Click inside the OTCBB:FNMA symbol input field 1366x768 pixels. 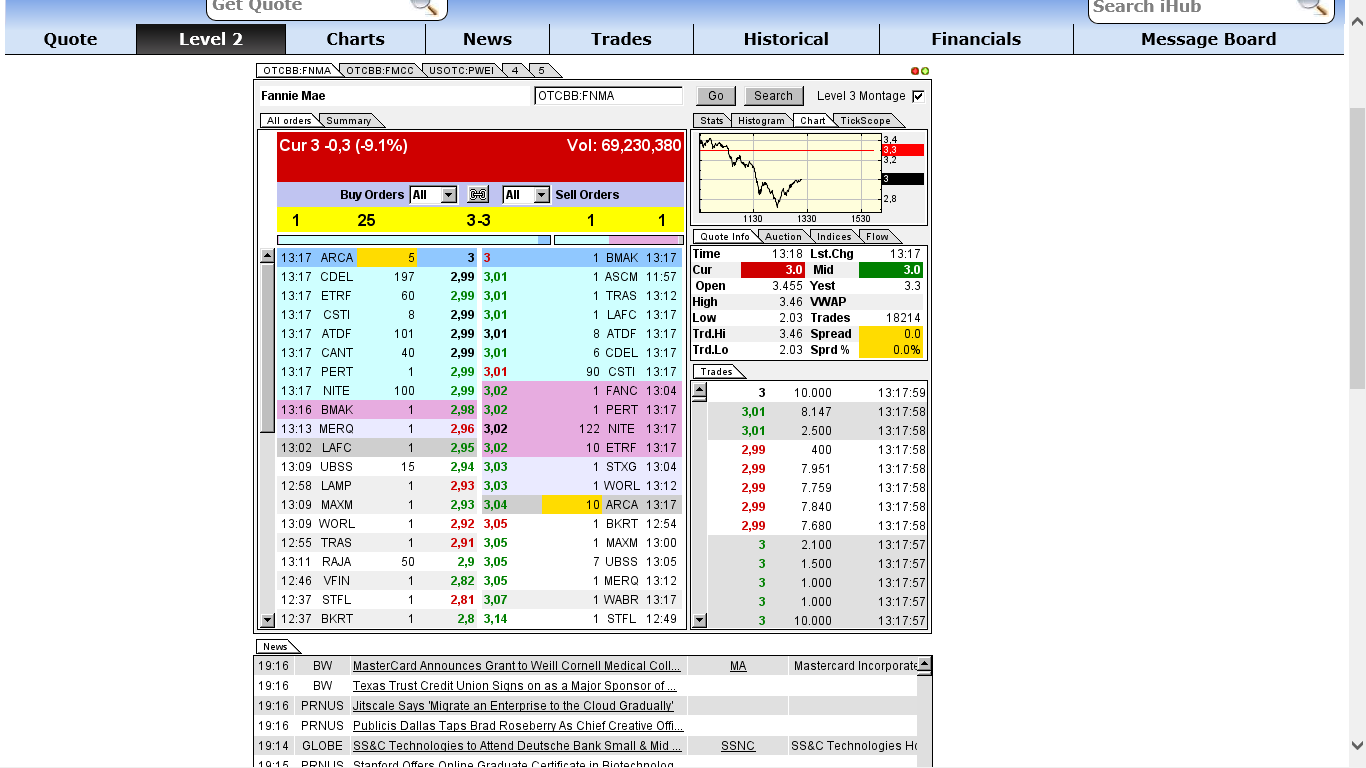click(610, 95)
